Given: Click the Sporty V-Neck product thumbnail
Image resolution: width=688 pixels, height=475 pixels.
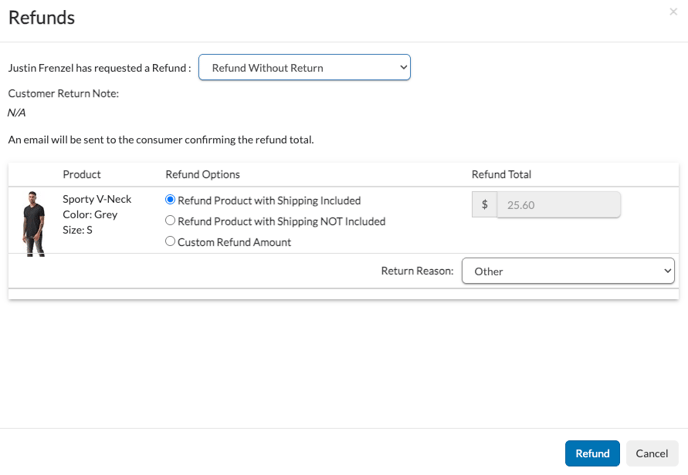Looking at the screenshot, I should (x=33, y=222).
